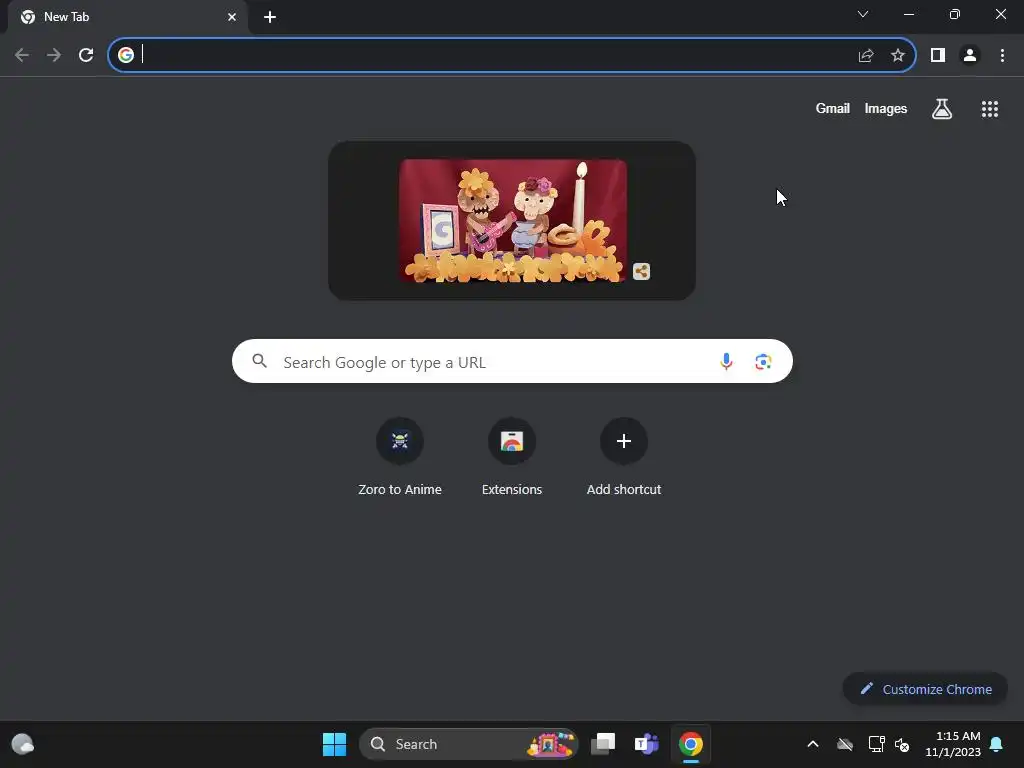Expand the tab search chevron
The height and width of the screenshot is (768, 1024).
(x=863, y=14)
